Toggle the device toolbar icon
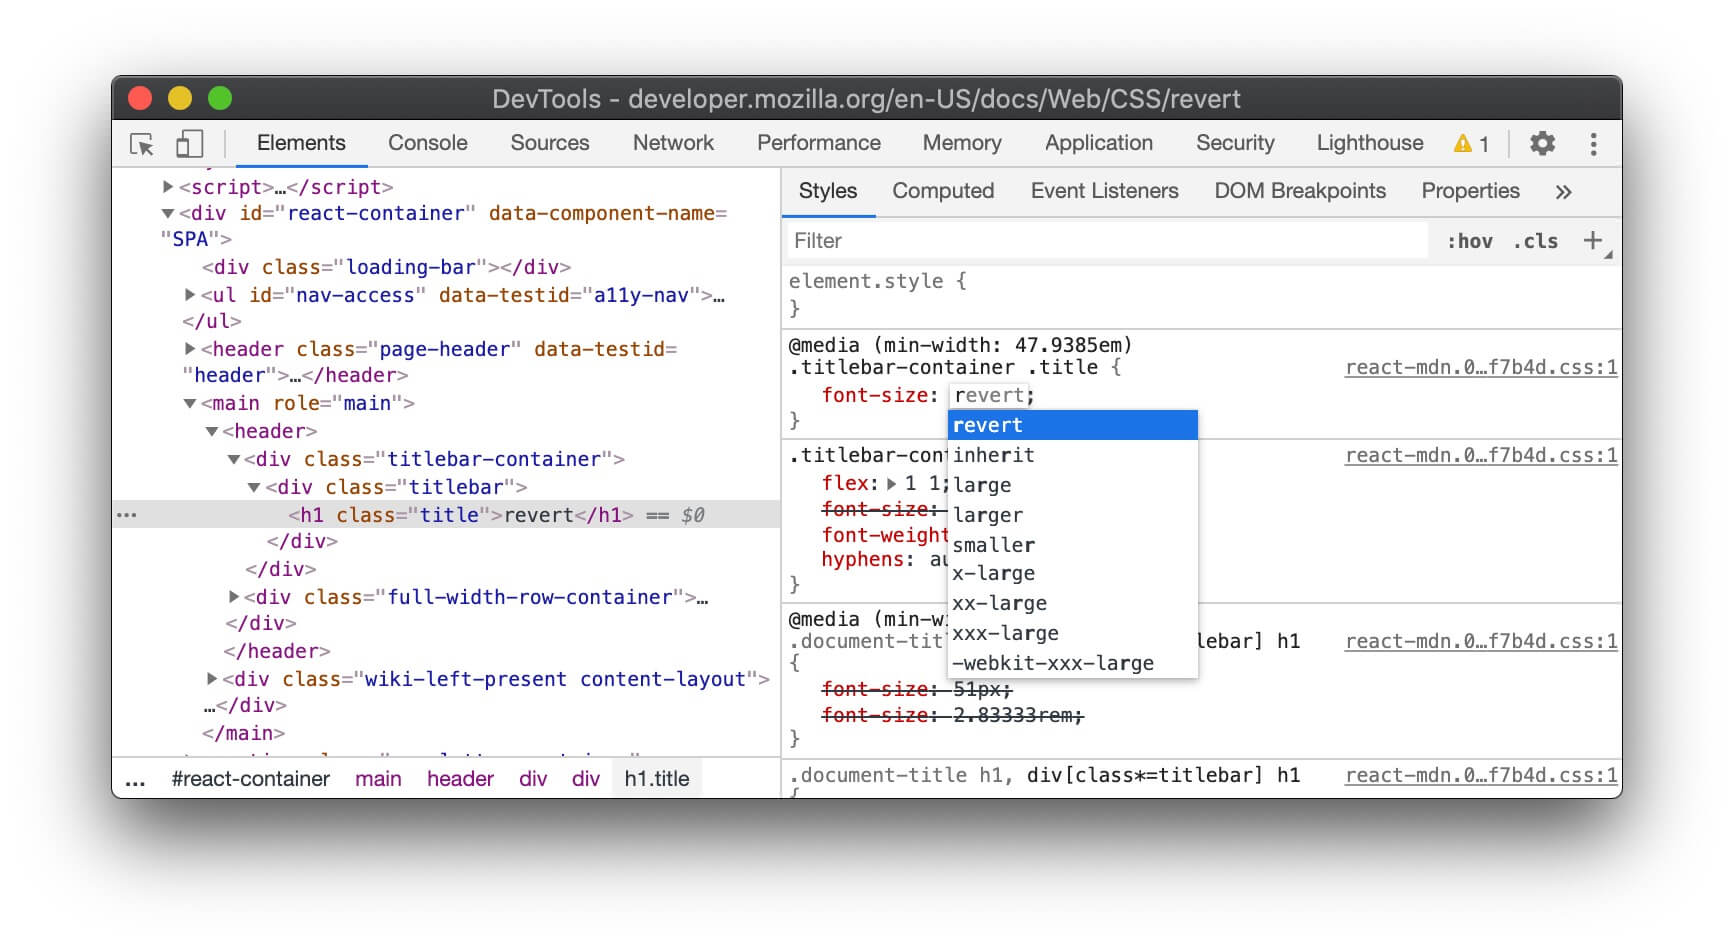This screenshot has height=946, width=1734. click(189, 144)
